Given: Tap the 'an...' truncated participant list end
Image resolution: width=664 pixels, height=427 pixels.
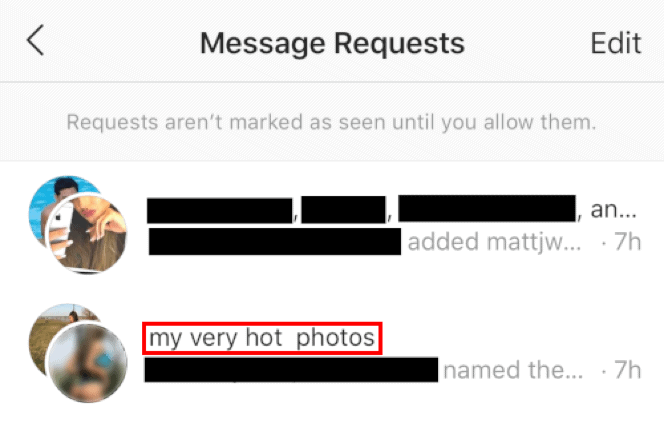Looking at the screenshot, I should tap(613, 209).
